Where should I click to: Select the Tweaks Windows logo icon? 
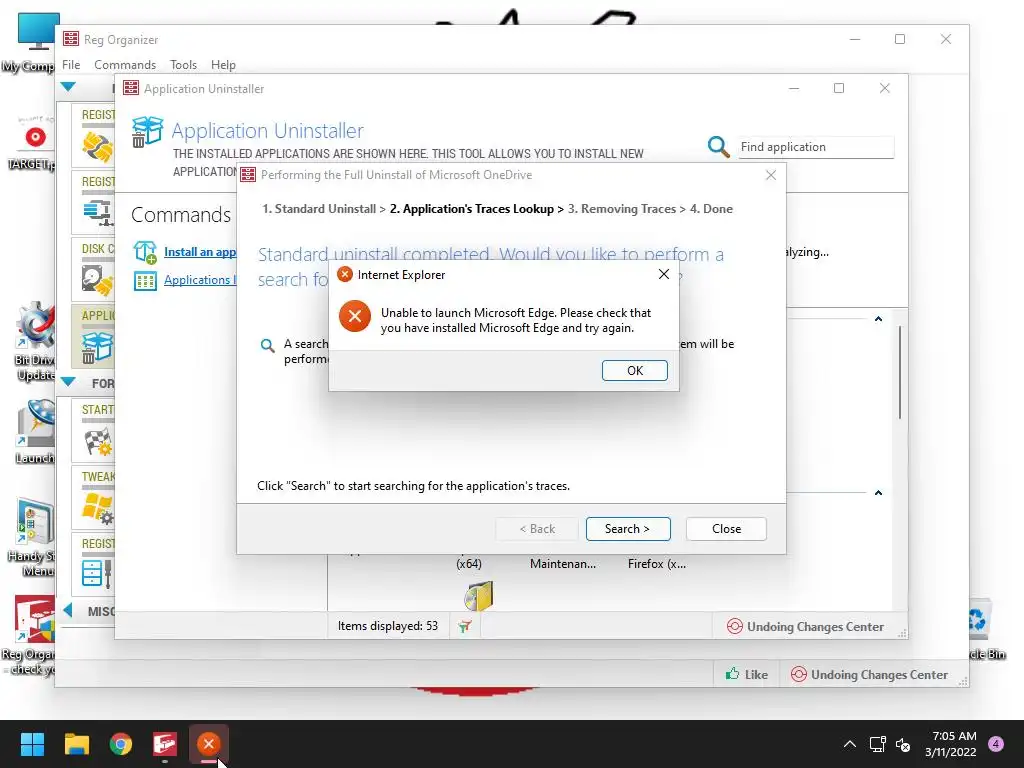[98, 508]
